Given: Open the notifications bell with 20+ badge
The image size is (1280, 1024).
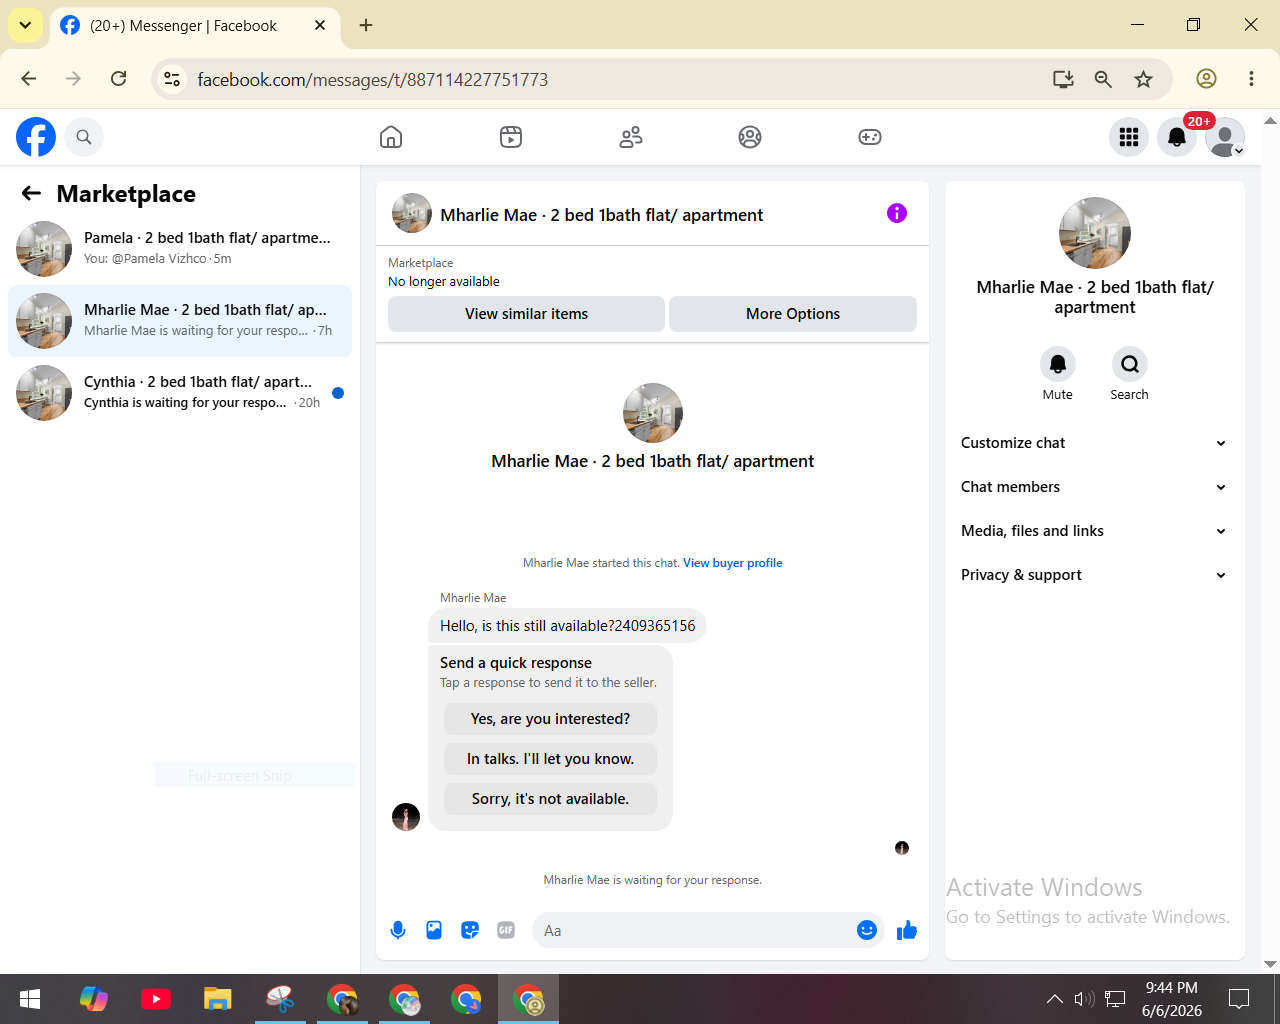Looking at the screenshot, I should 1177,137.
